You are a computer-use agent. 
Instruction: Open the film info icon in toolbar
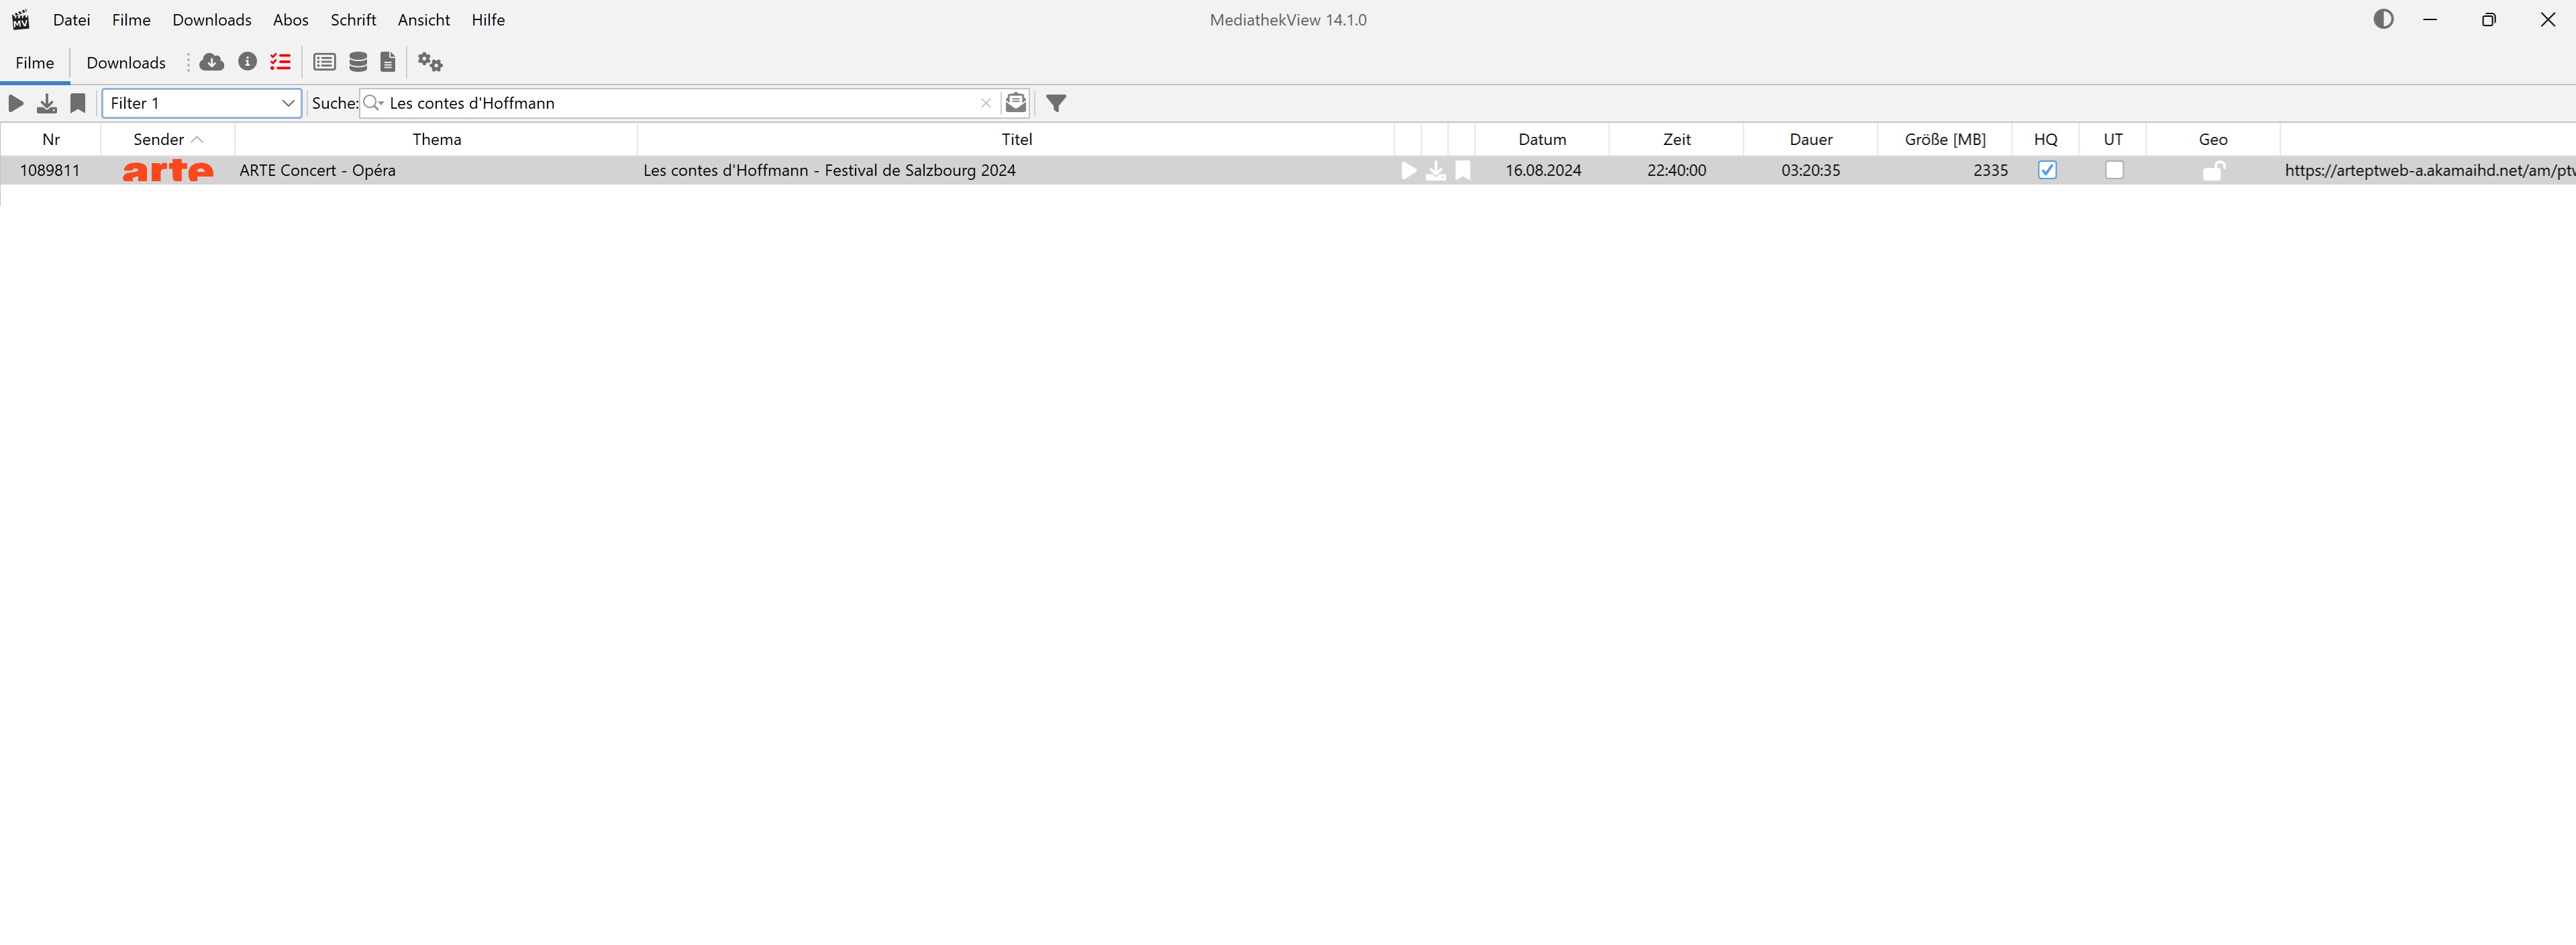(247, 62)
